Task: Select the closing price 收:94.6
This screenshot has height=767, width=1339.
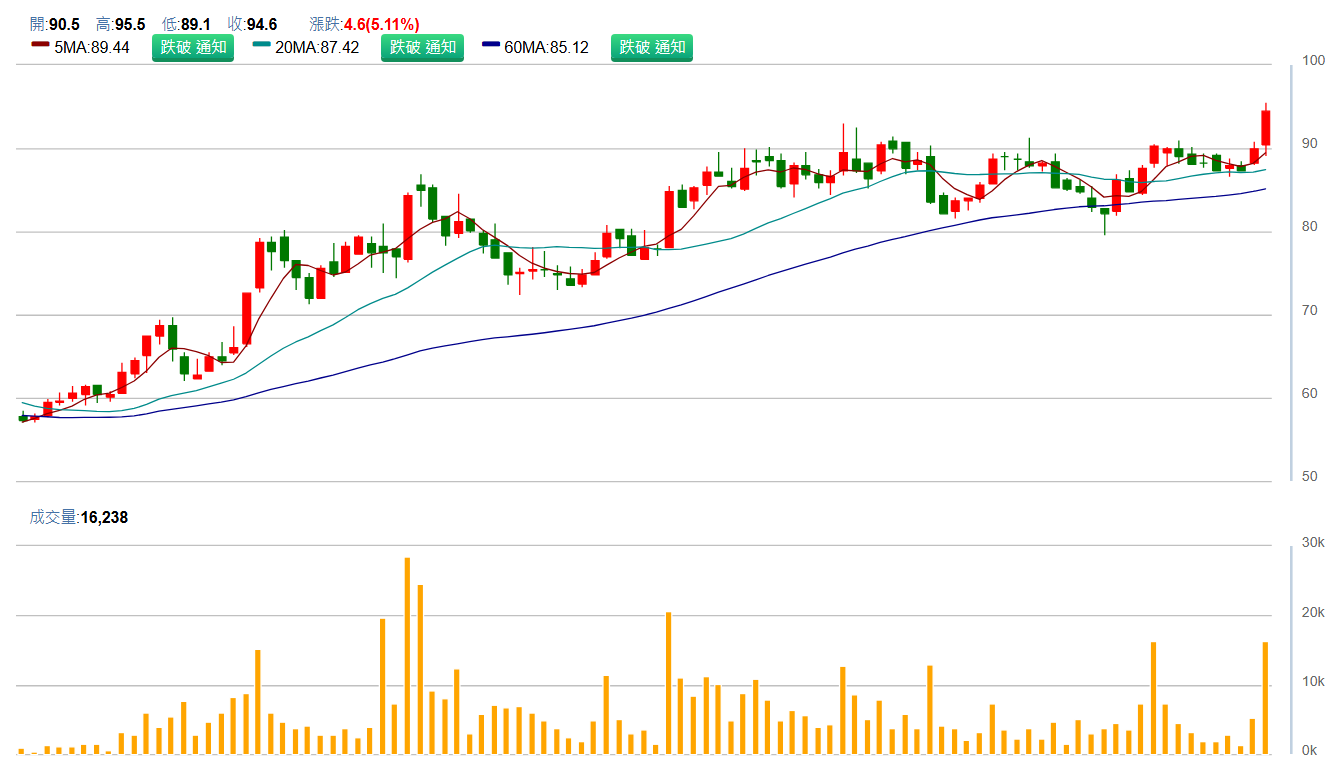Action: tap(252, 24)
